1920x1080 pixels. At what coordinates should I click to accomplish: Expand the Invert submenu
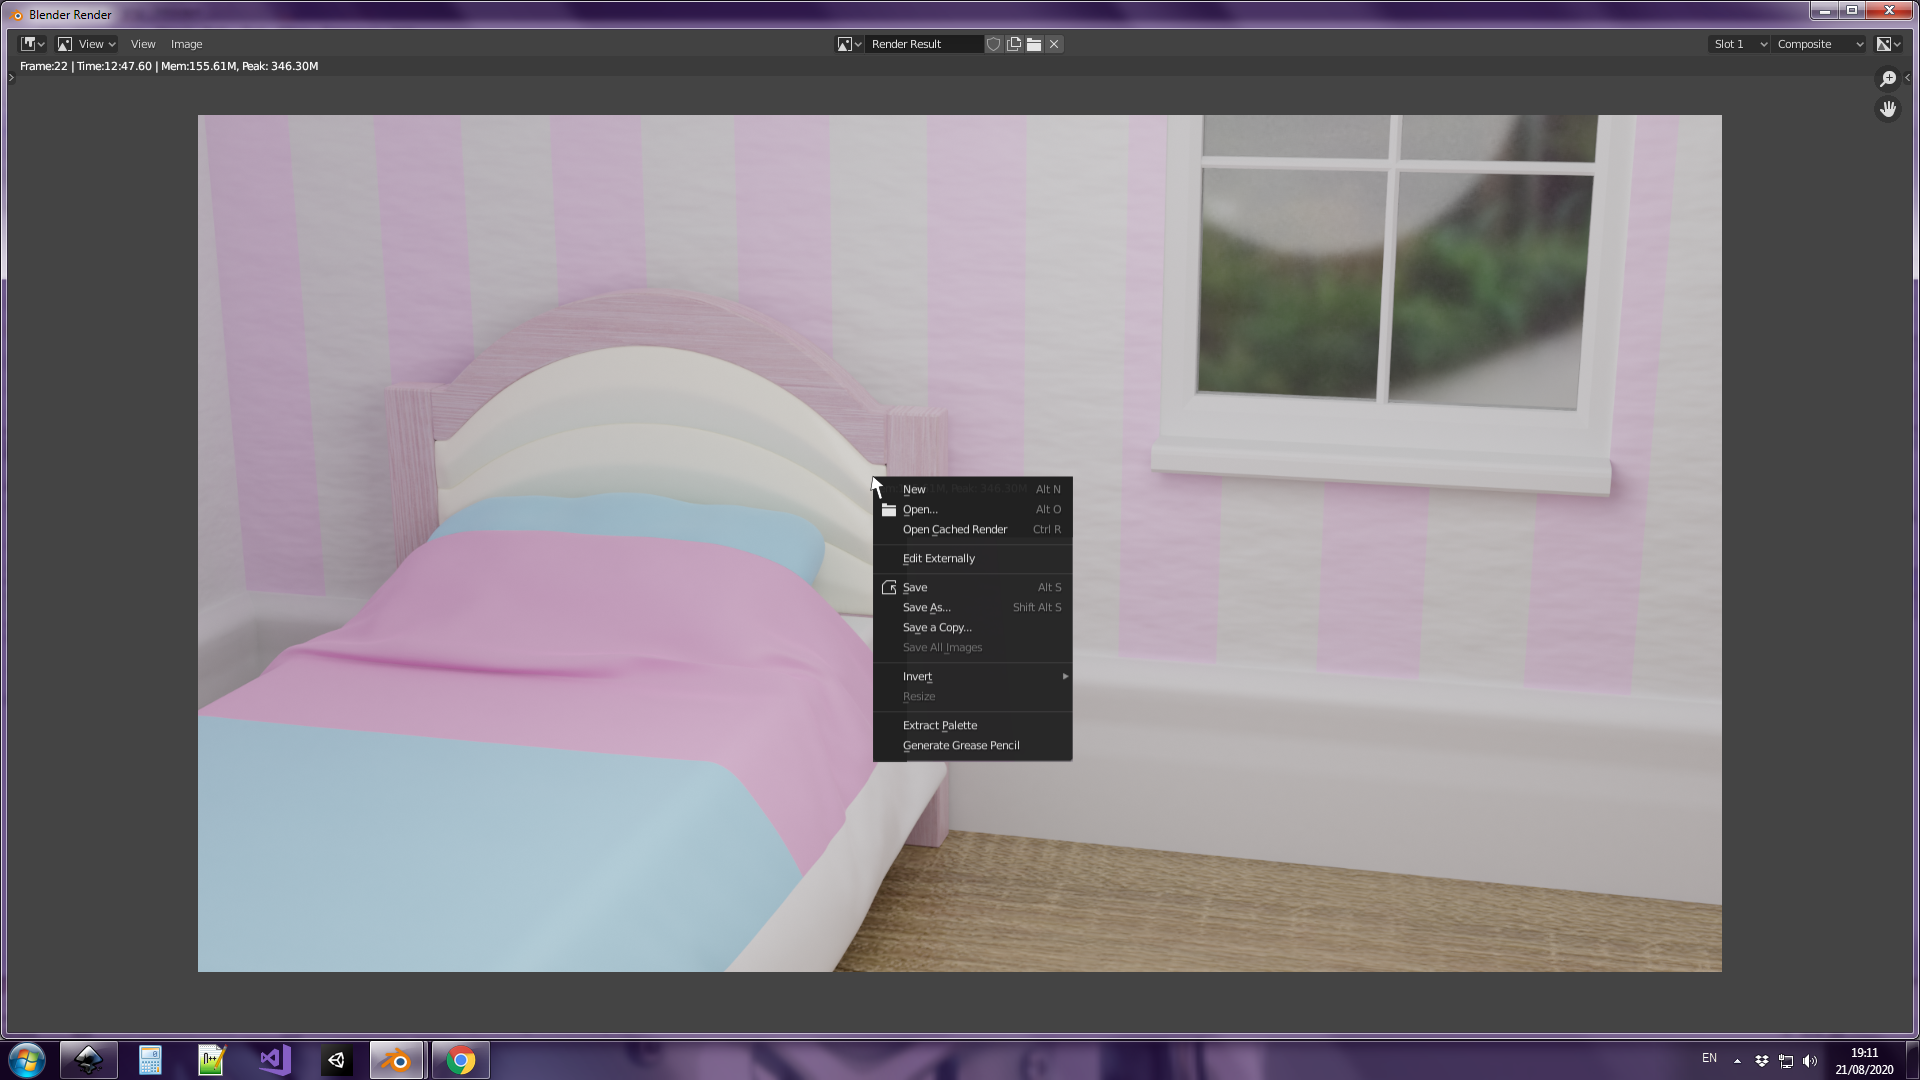click(972, 676)
